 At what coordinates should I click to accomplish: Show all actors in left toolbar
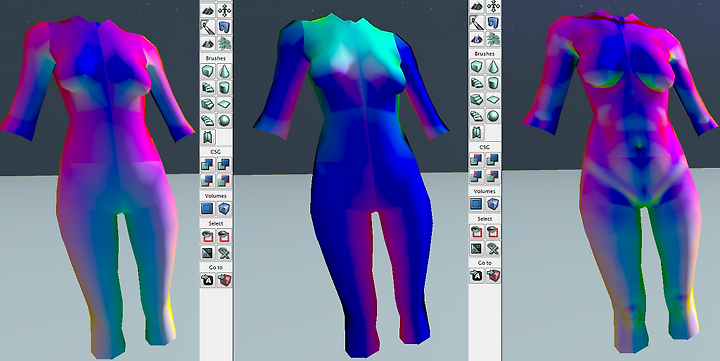(x=224, y=253)
